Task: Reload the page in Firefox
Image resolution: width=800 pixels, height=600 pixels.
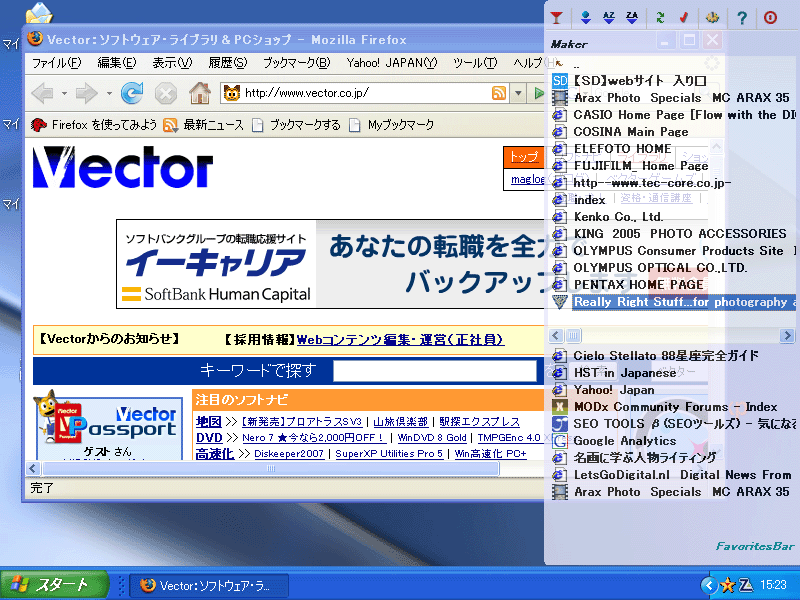Action: pyautogui.click(x=132, y=93)
